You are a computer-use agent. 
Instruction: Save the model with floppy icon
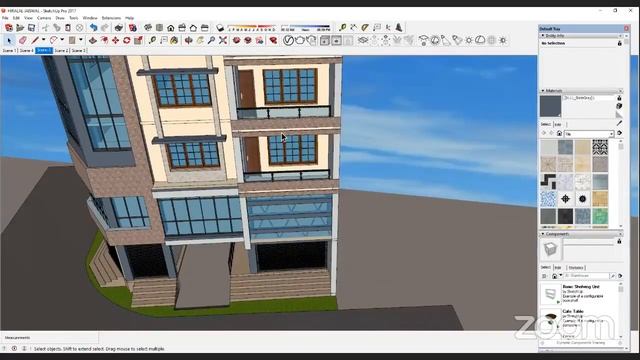[31, 28]
